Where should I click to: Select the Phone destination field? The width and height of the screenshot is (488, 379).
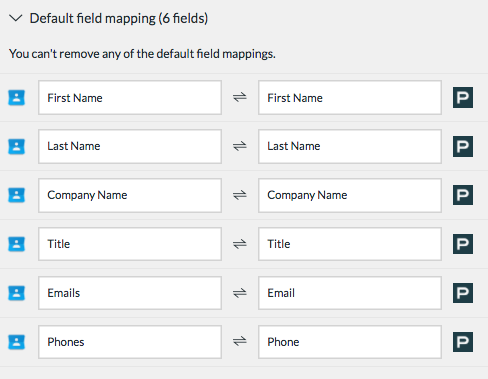350,342
